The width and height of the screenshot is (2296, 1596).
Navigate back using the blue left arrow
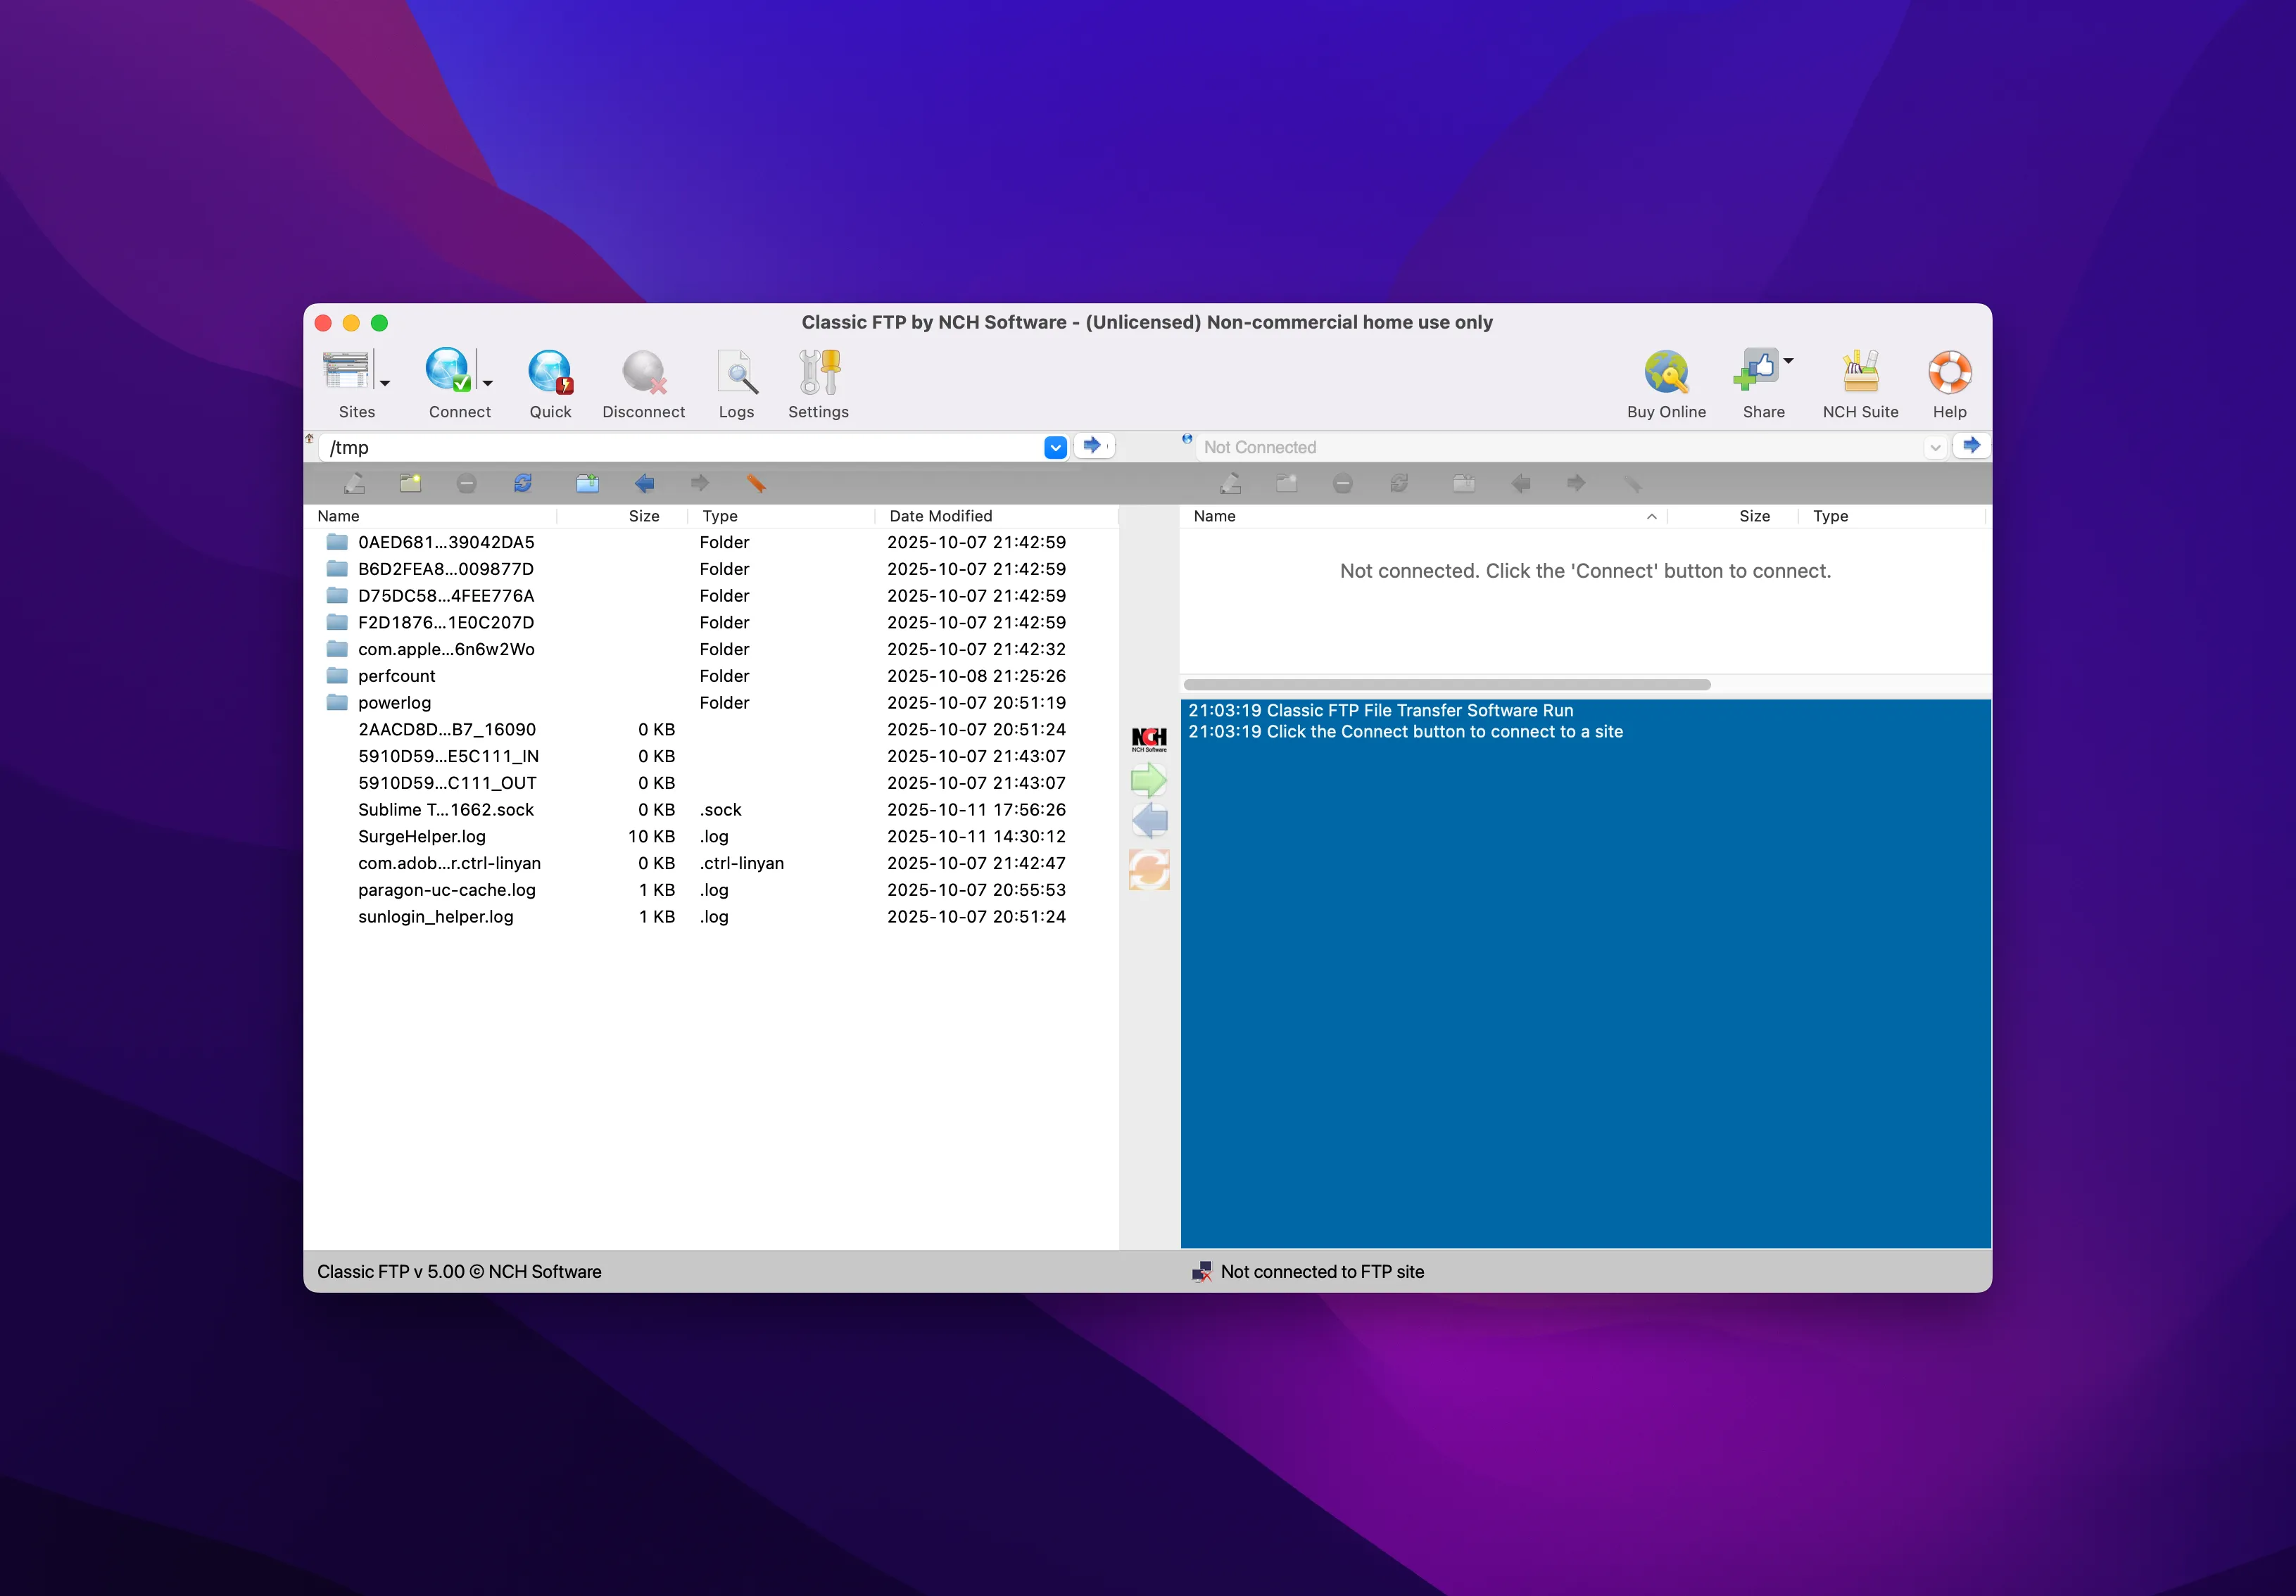tap(645, 483)
